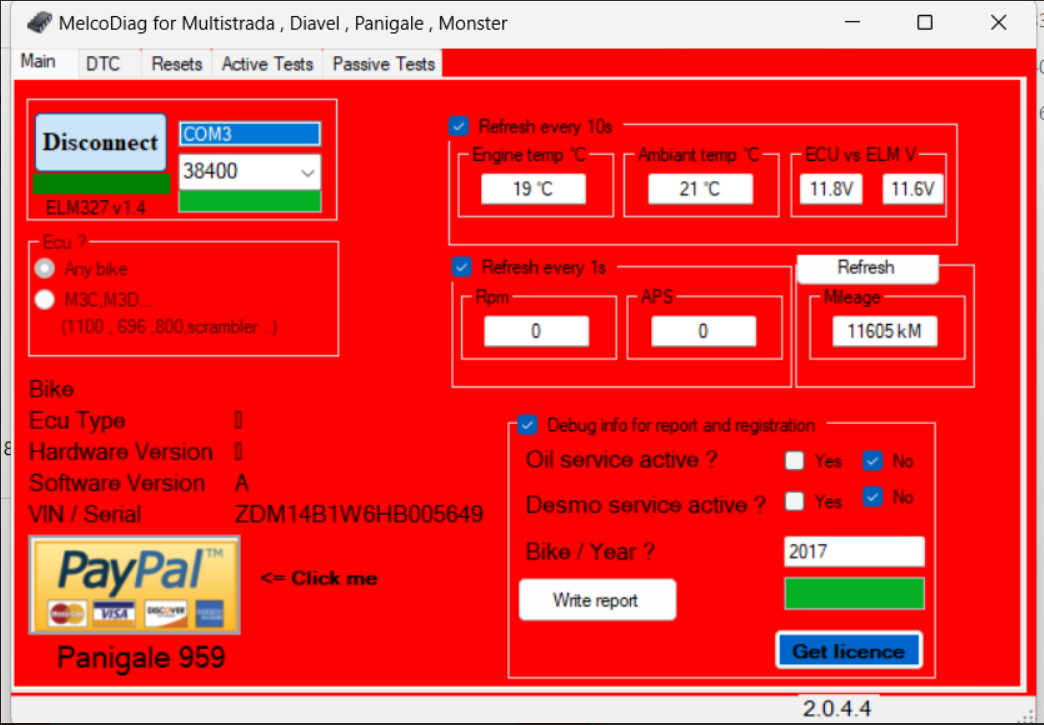Click the VIN text ZDM14B1W6HB005649
The width and height of the screenshot is (1044, 725).
[359, 515]
